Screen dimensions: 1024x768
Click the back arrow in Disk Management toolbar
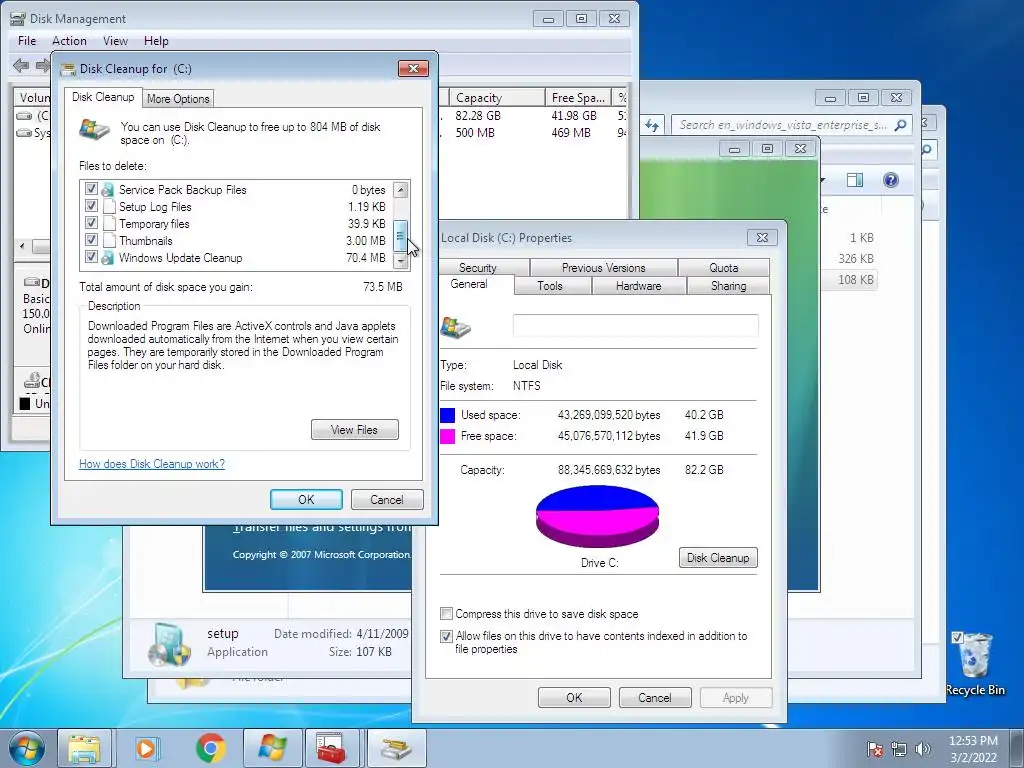pos(21,65)
